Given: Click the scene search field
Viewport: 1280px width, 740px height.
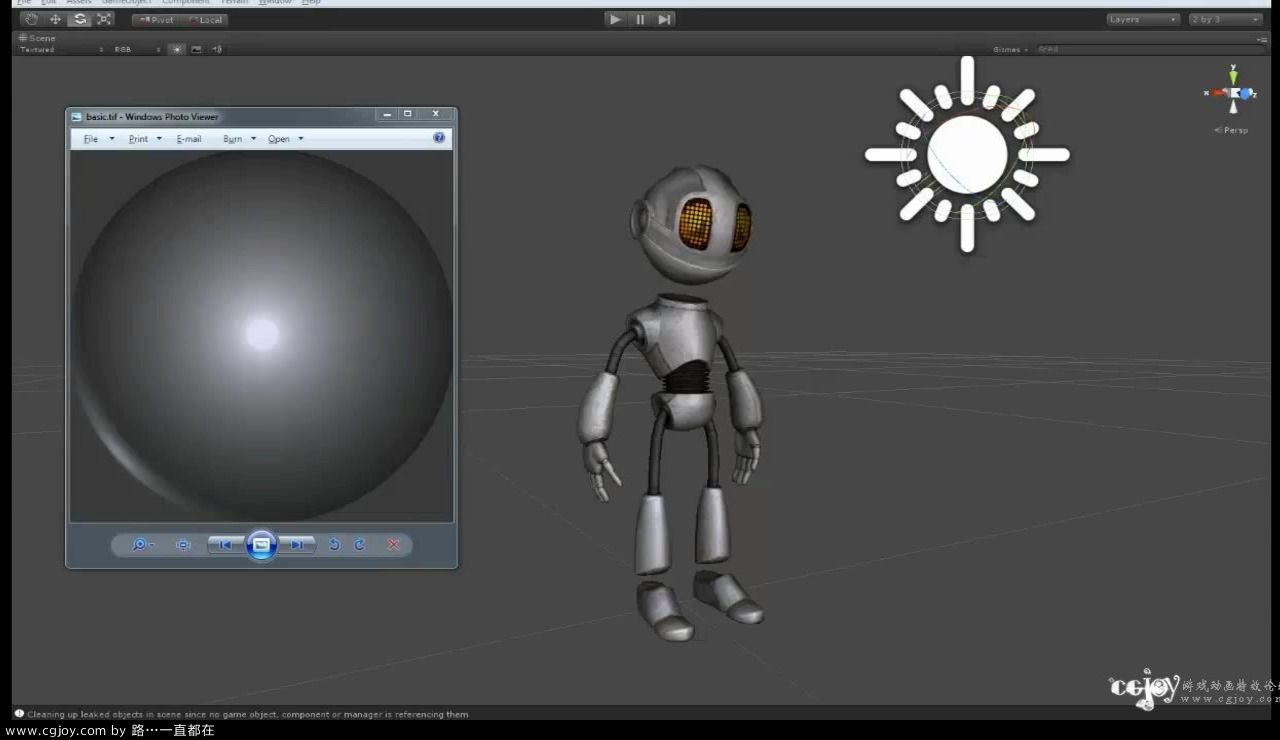Looking at the screenshot, I should (x=1150, y=49).
